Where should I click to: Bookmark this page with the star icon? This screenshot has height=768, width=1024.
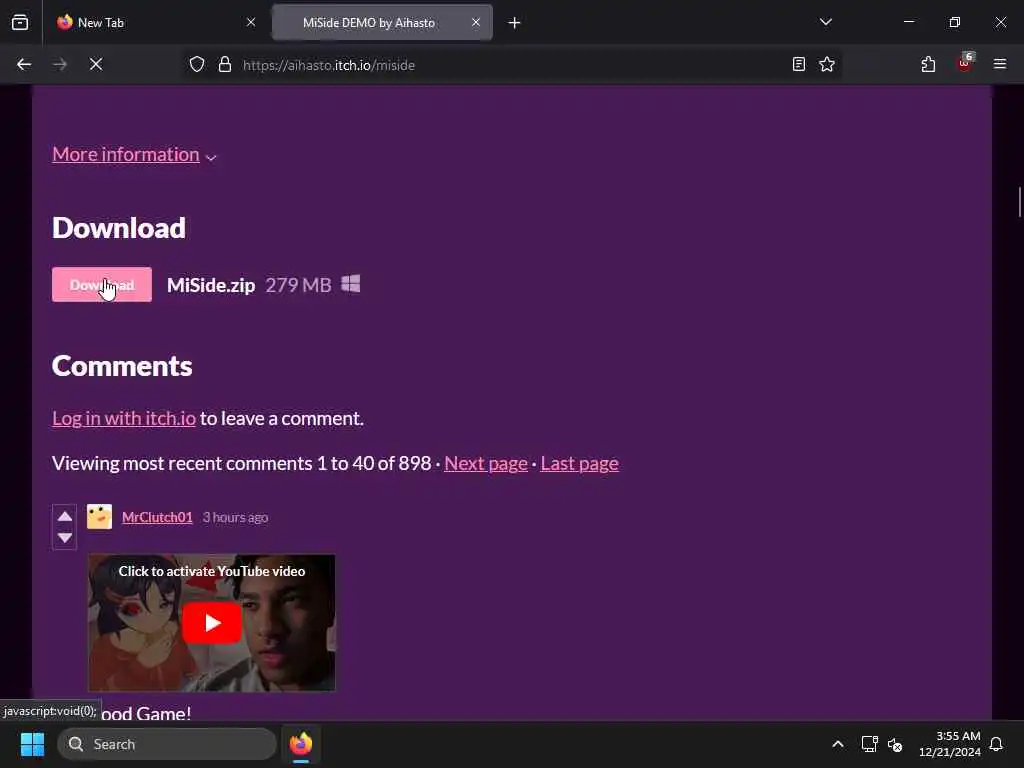coord(827,64)
